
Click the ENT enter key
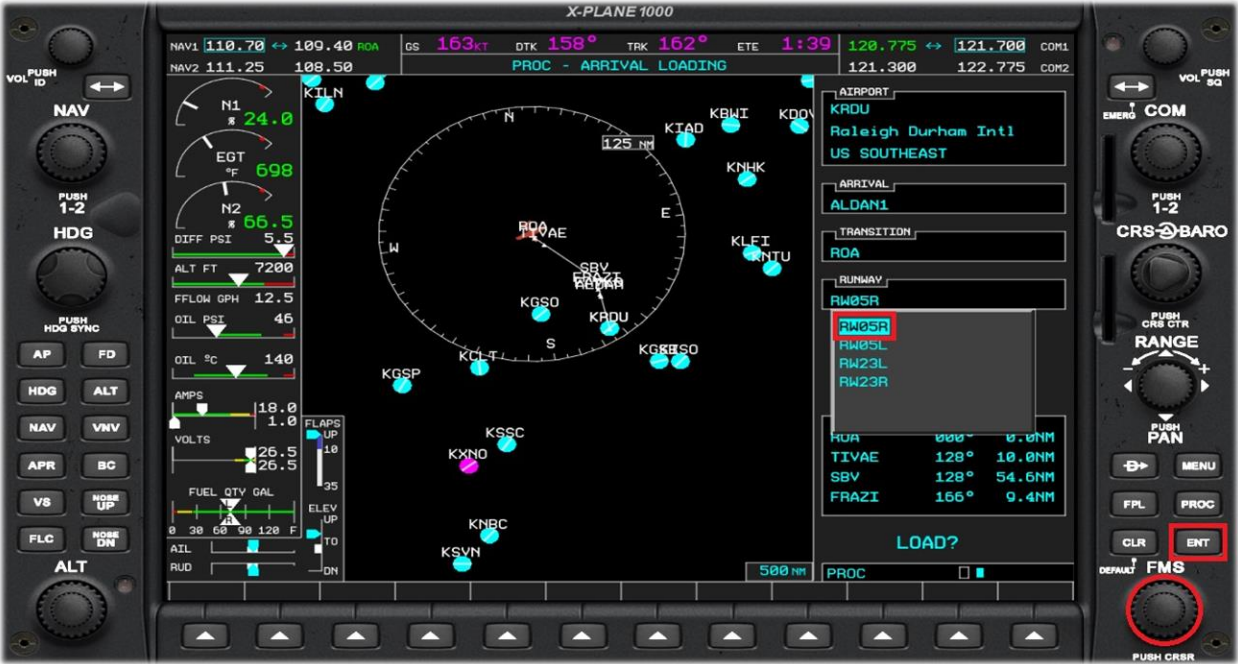coord(1197,542)
